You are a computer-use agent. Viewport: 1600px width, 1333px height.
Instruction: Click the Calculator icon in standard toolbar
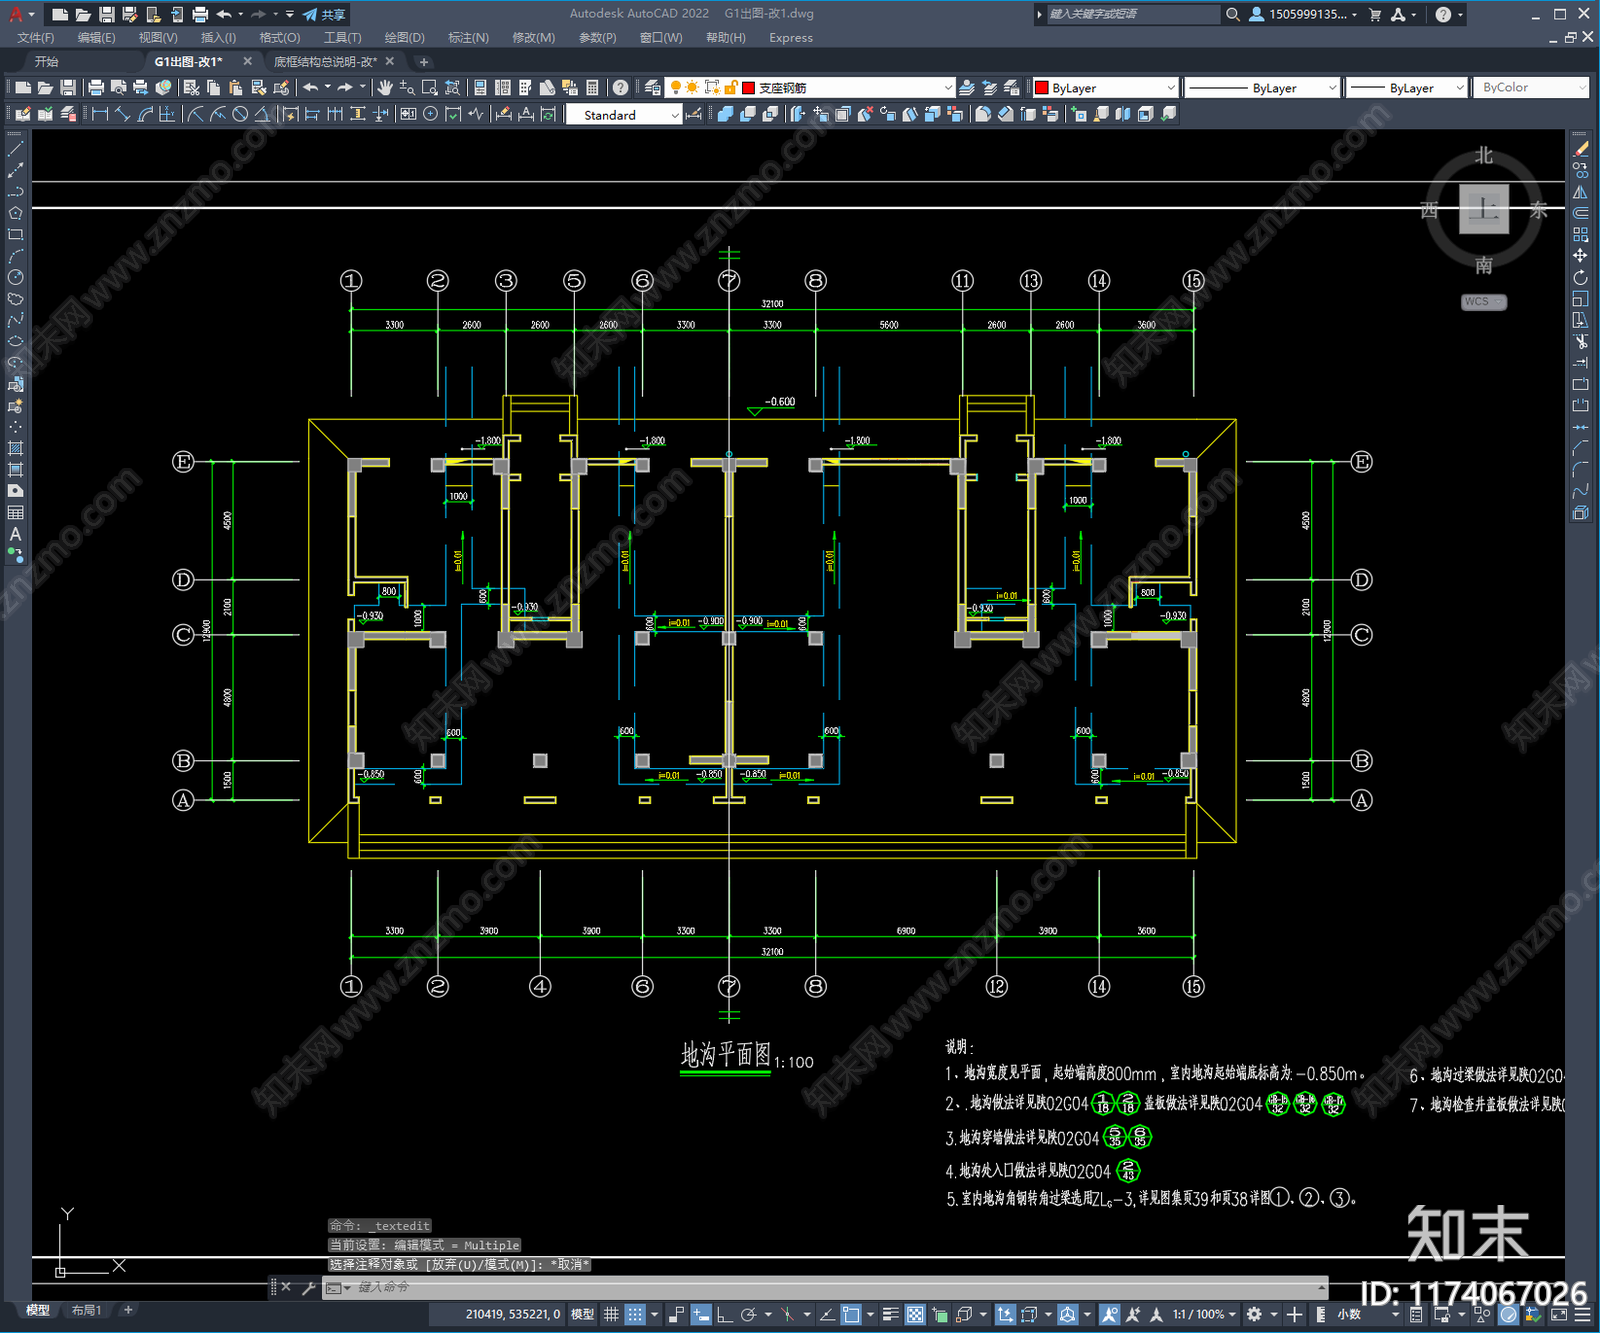click(592, 88)
